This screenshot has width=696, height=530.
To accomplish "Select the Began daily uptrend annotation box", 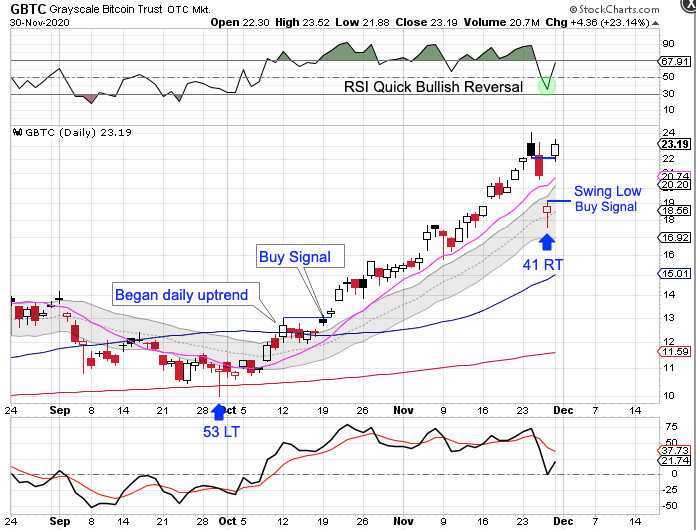I will [x=185, y=294].
